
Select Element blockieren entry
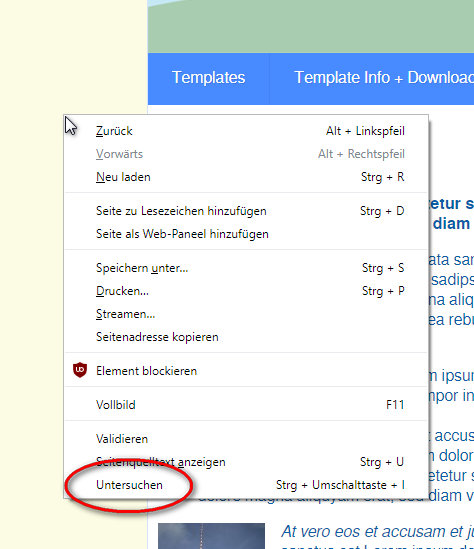tap(246, 371)
